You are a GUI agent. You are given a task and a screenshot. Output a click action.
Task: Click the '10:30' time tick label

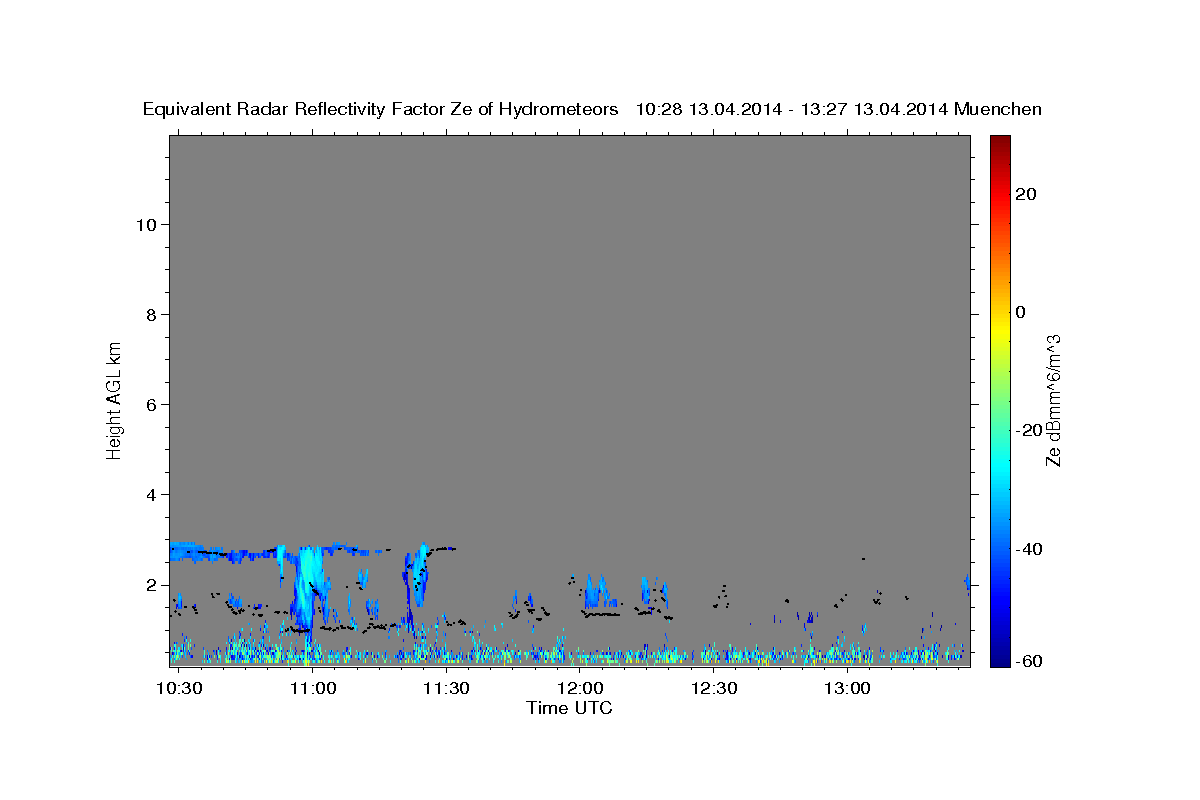(x=179, y=689)
